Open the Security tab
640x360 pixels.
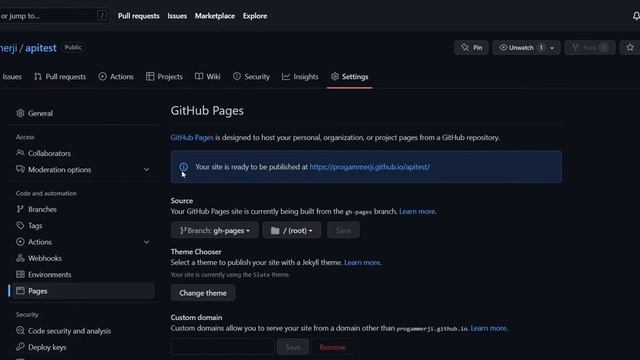coord(251,77)
